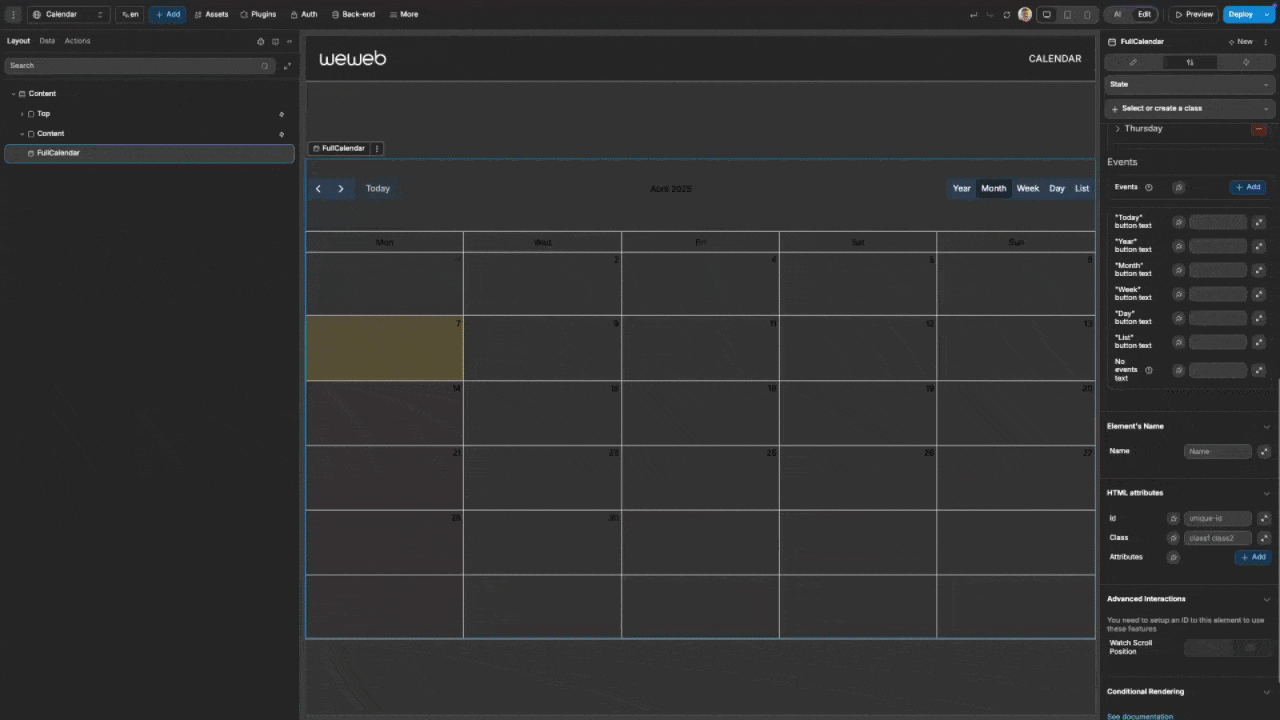Click the bind icon next to Events

1178,187
